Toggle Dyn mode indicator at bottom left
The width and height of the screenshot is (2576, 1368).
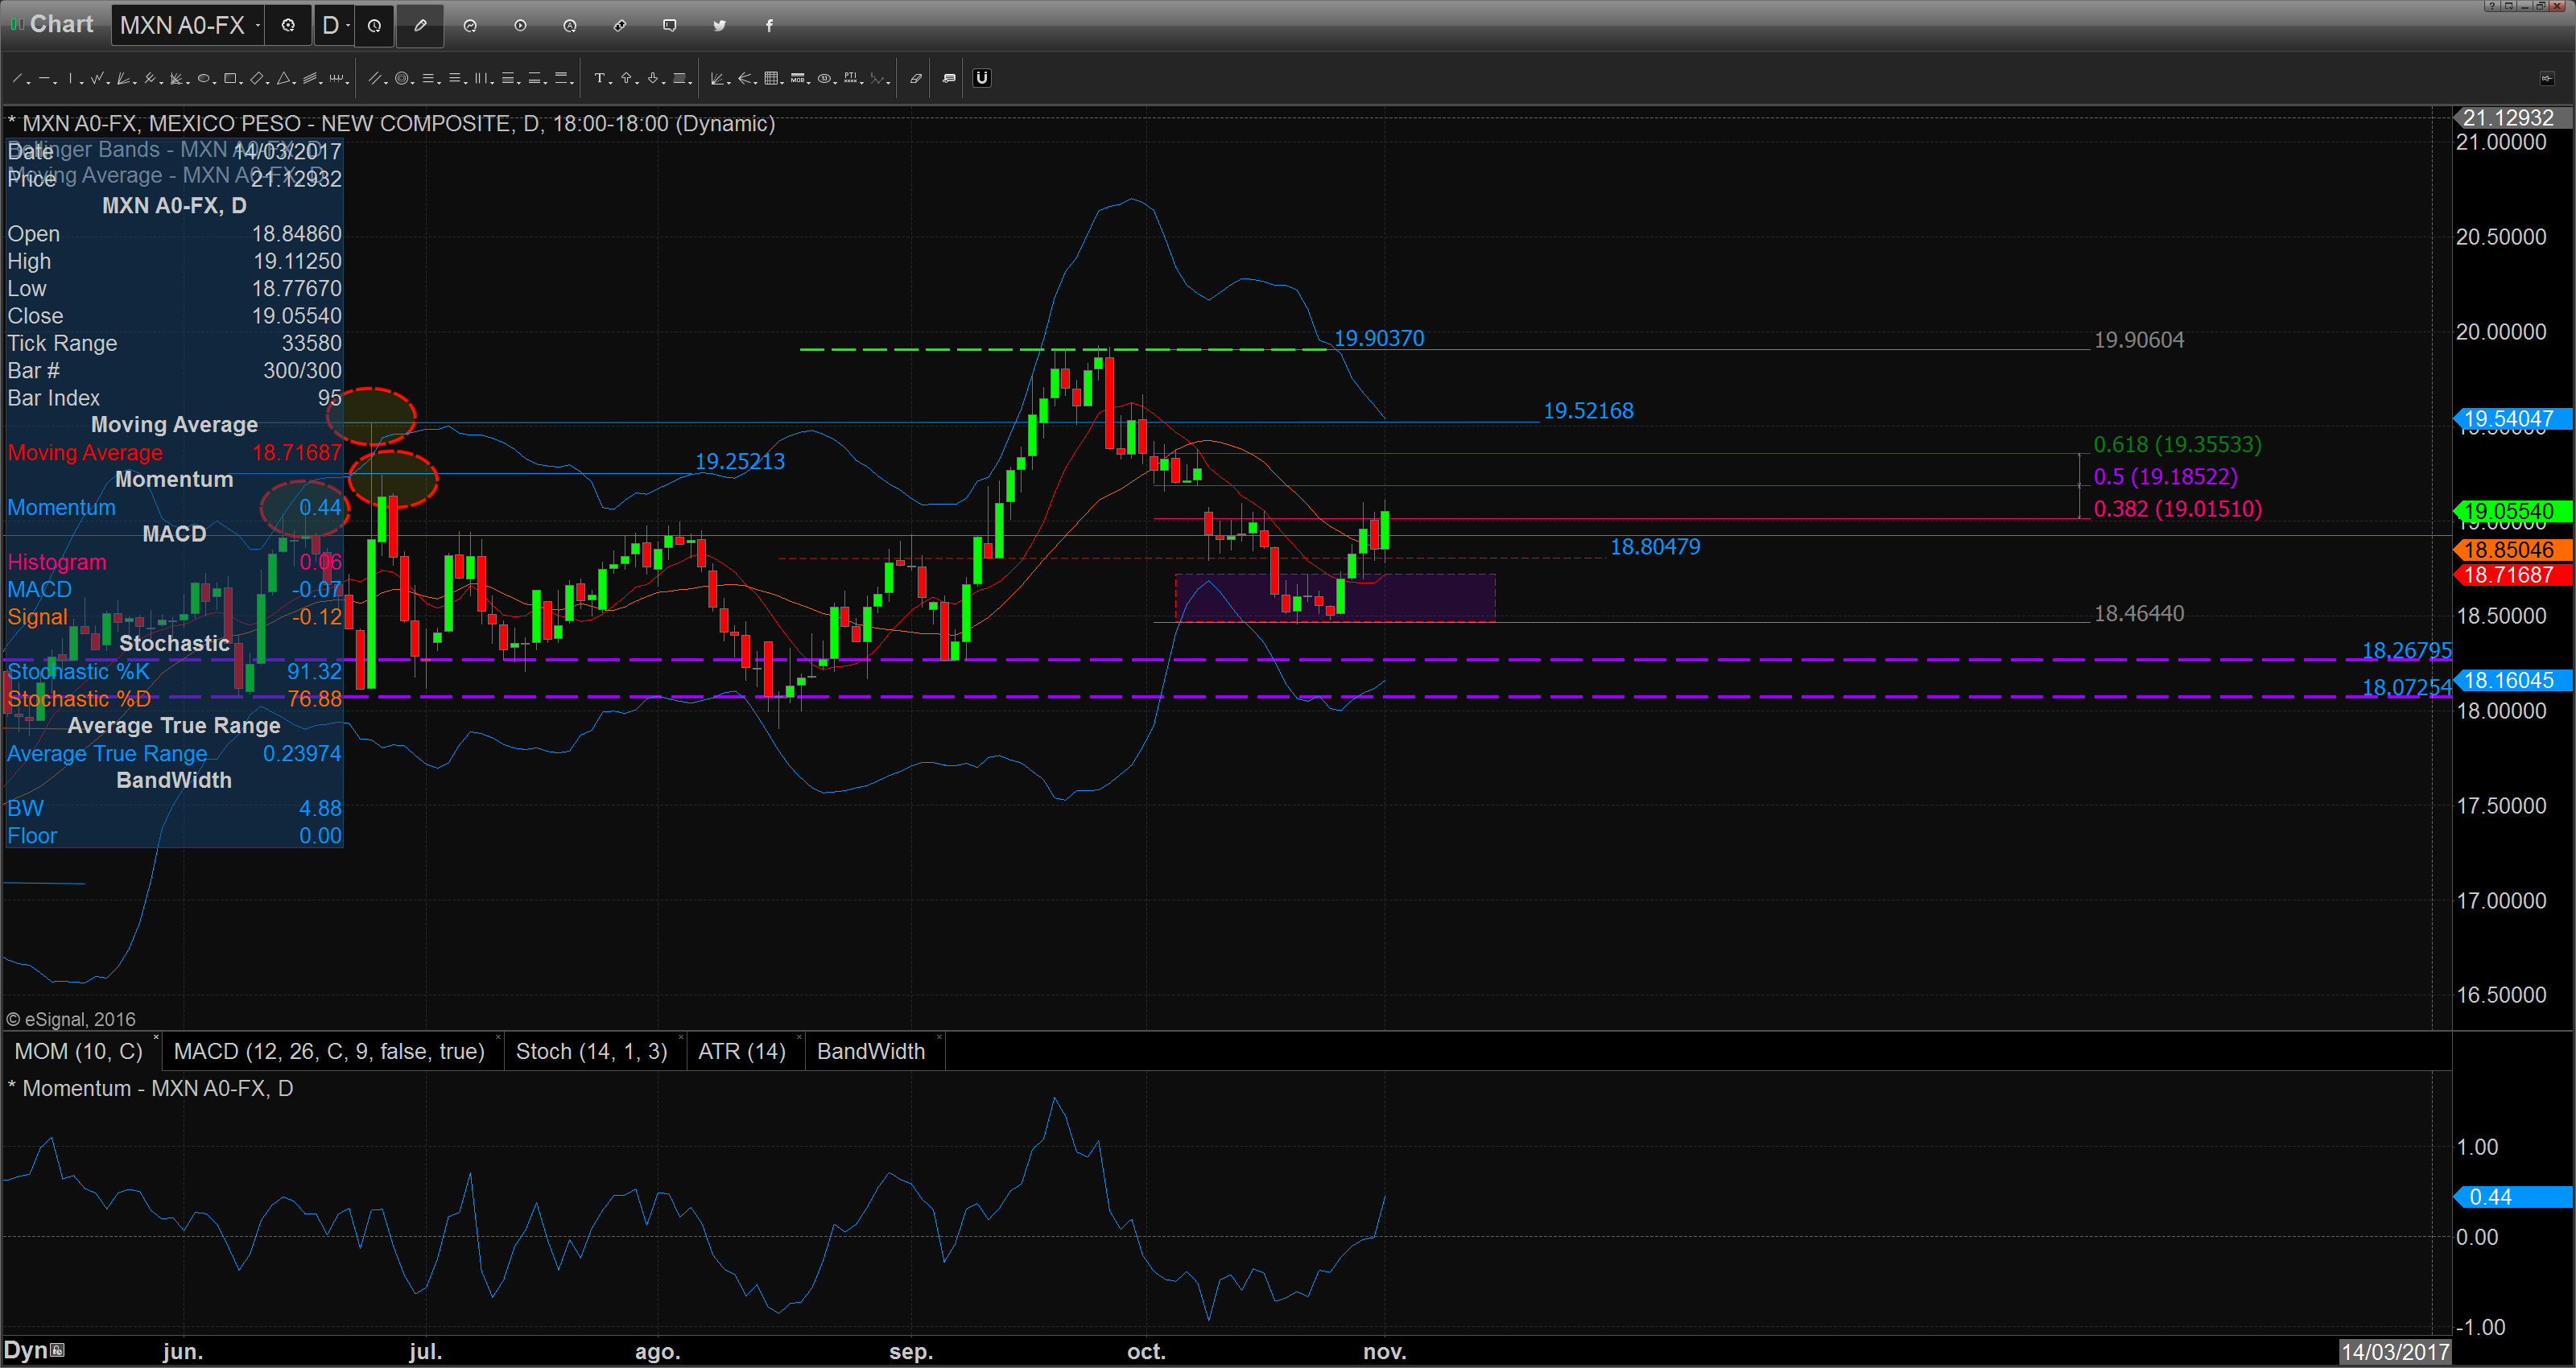pyautogui.click(x=34, y=1350)
